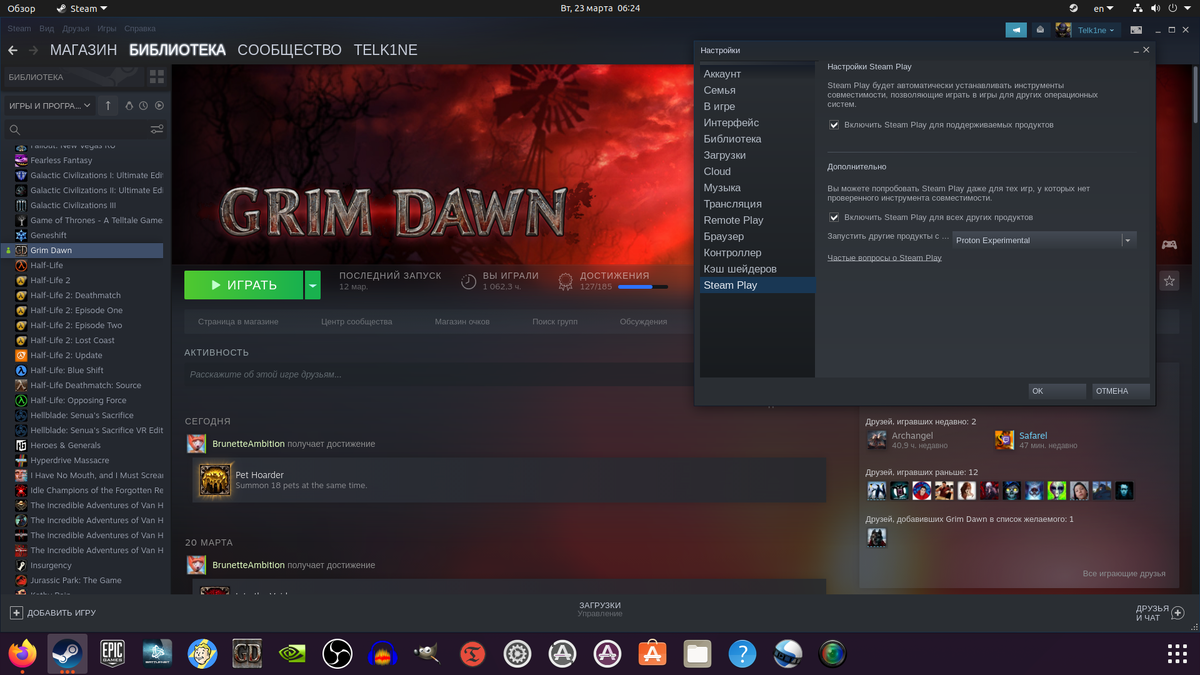Filter library by Linux penguin icon

pyautogui.click(x=129, y=105)
